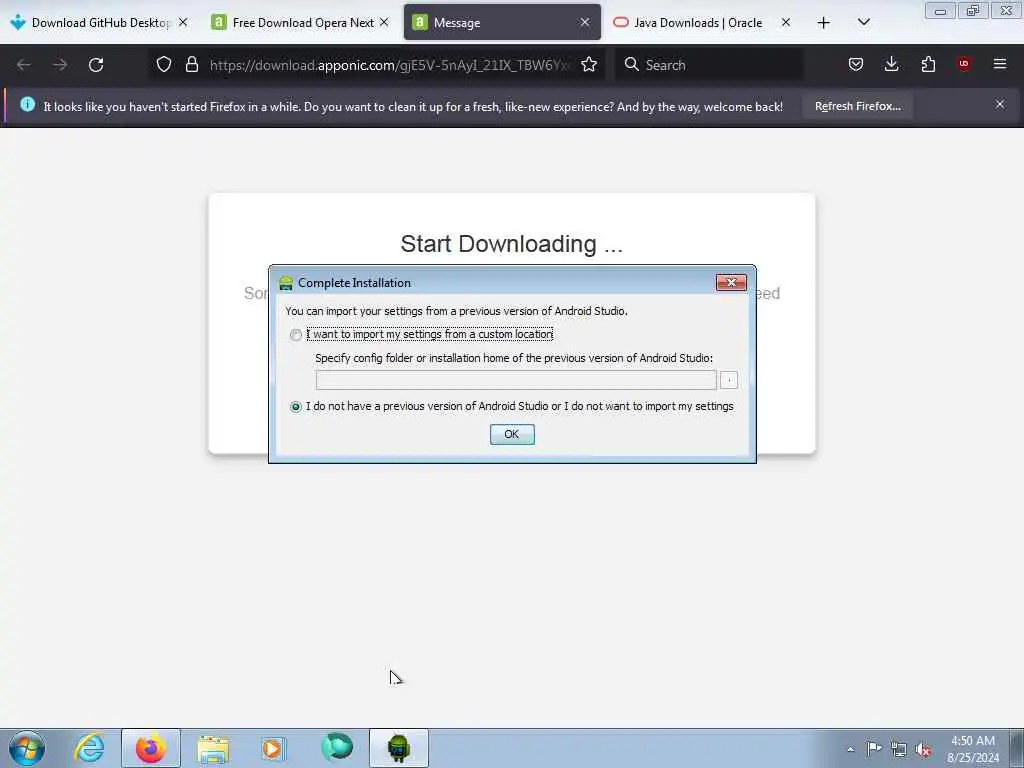Dismiss the Firefox refresh notification bar

pyautogui.click(x=1000, y=104)
